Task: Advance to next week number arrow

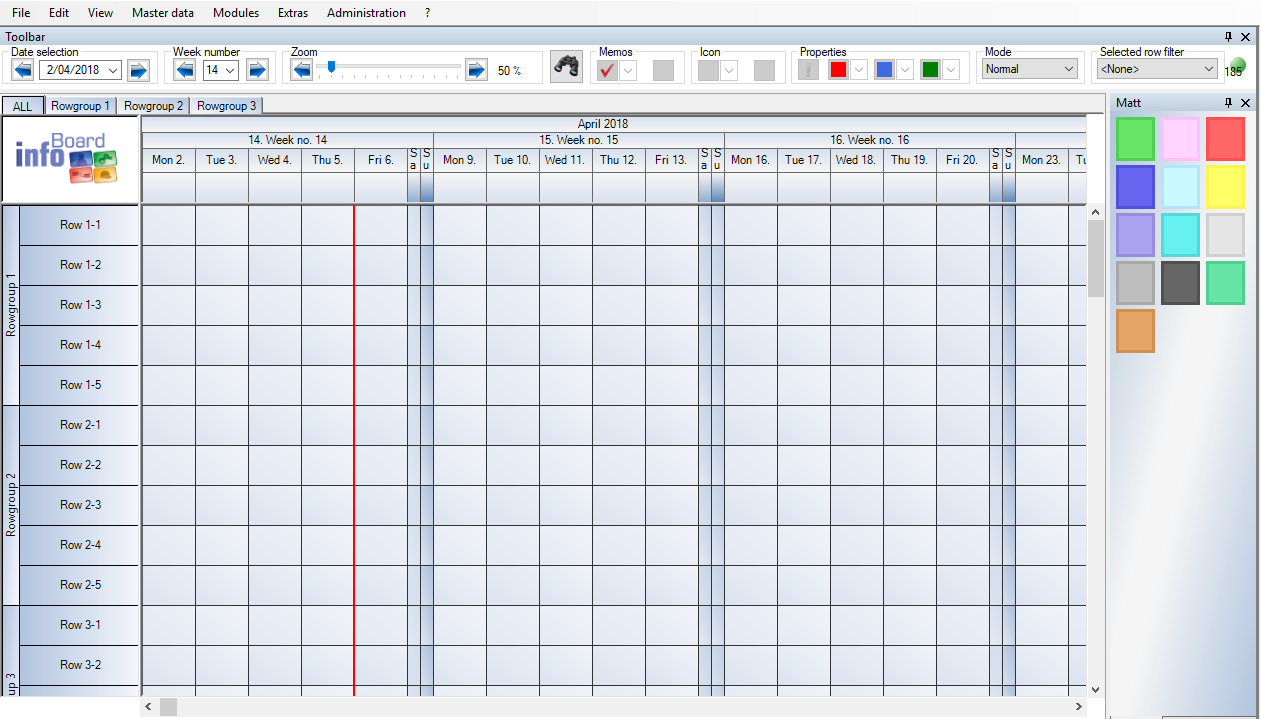Action: [x=257, y=70]
